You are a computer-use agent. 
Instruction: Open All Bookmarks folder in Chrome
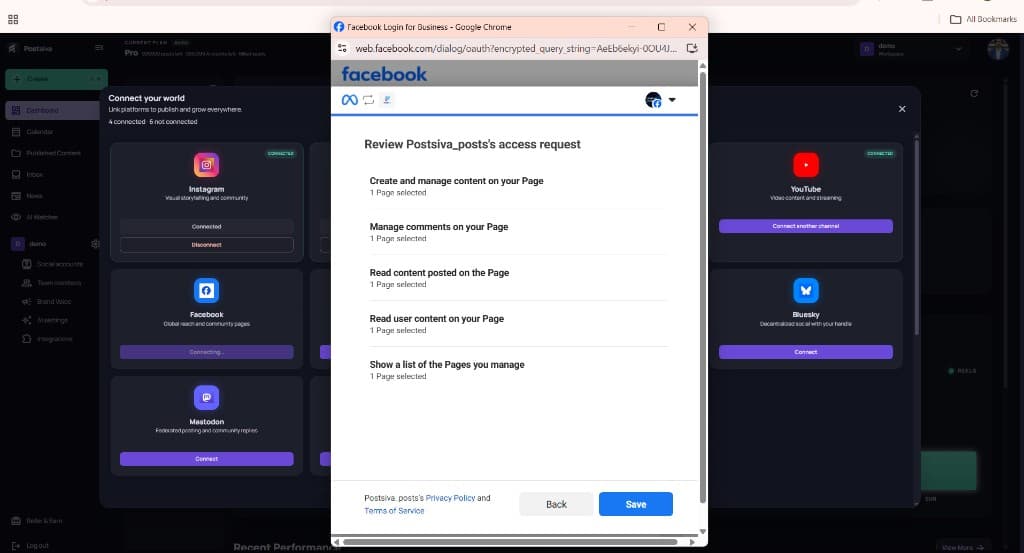tap(983, 19)
